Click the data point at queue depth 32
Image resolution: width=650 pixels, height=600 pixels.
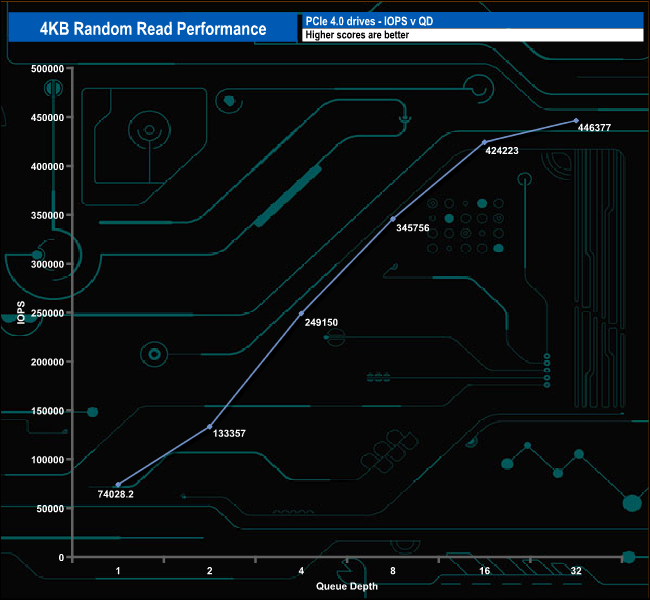(576, 121)
